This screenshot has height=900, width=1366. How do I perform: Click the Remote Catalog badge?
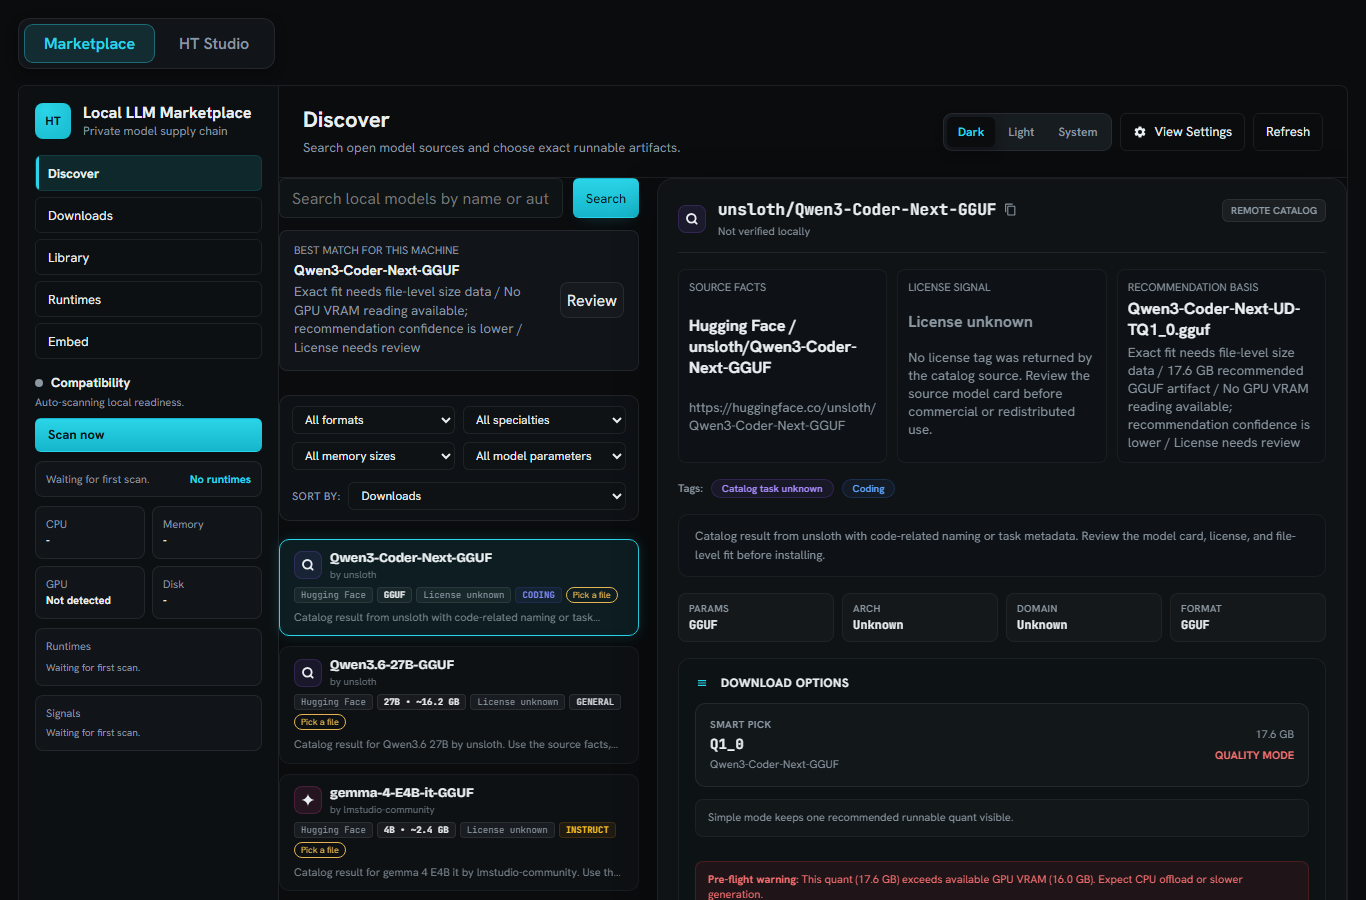(x=1274, y=211)
